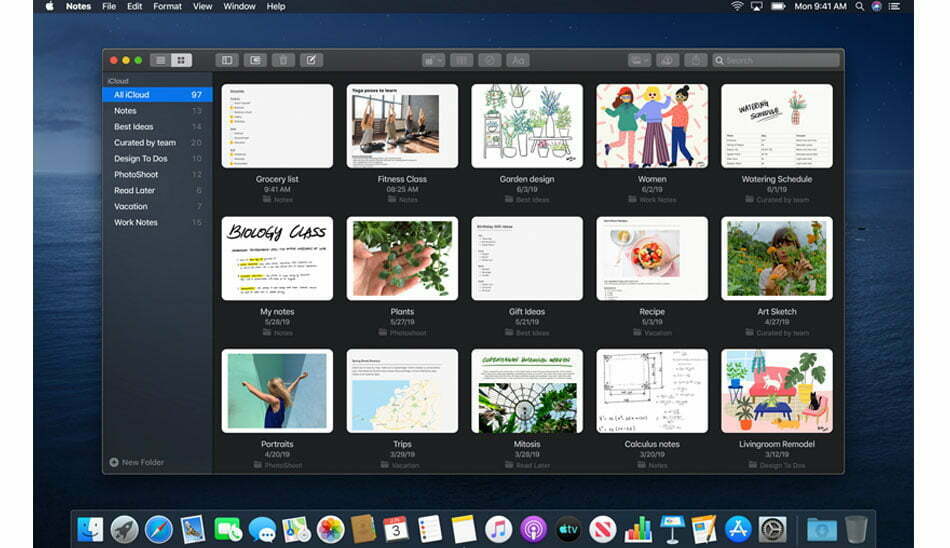Open the table dropdown in toolbar
Screen dimensions: 950x548
433,61
